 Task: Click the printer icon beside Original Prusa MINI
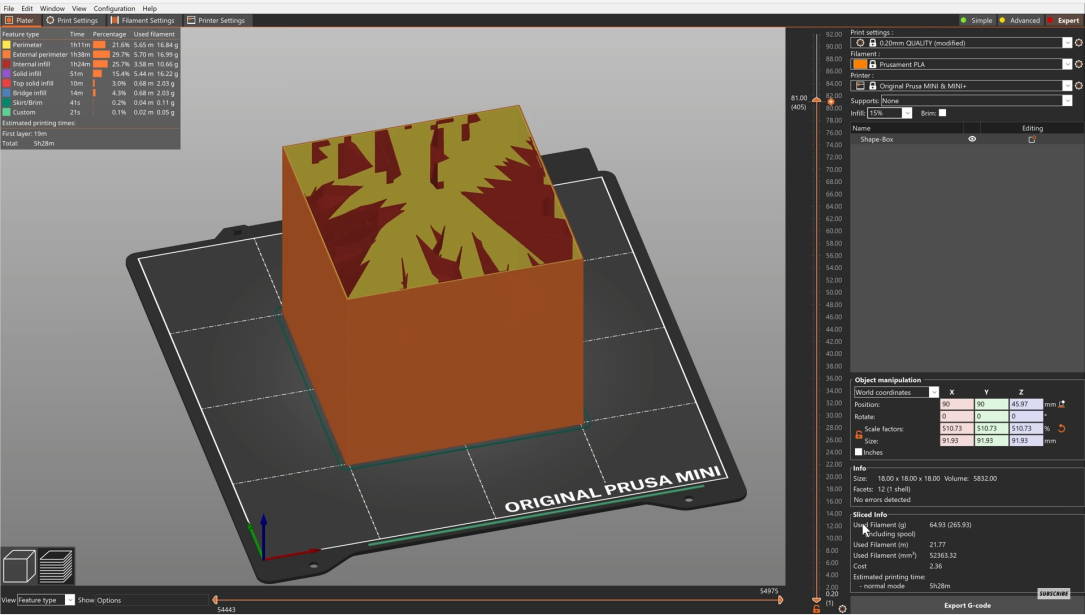[x=860, y=86]
